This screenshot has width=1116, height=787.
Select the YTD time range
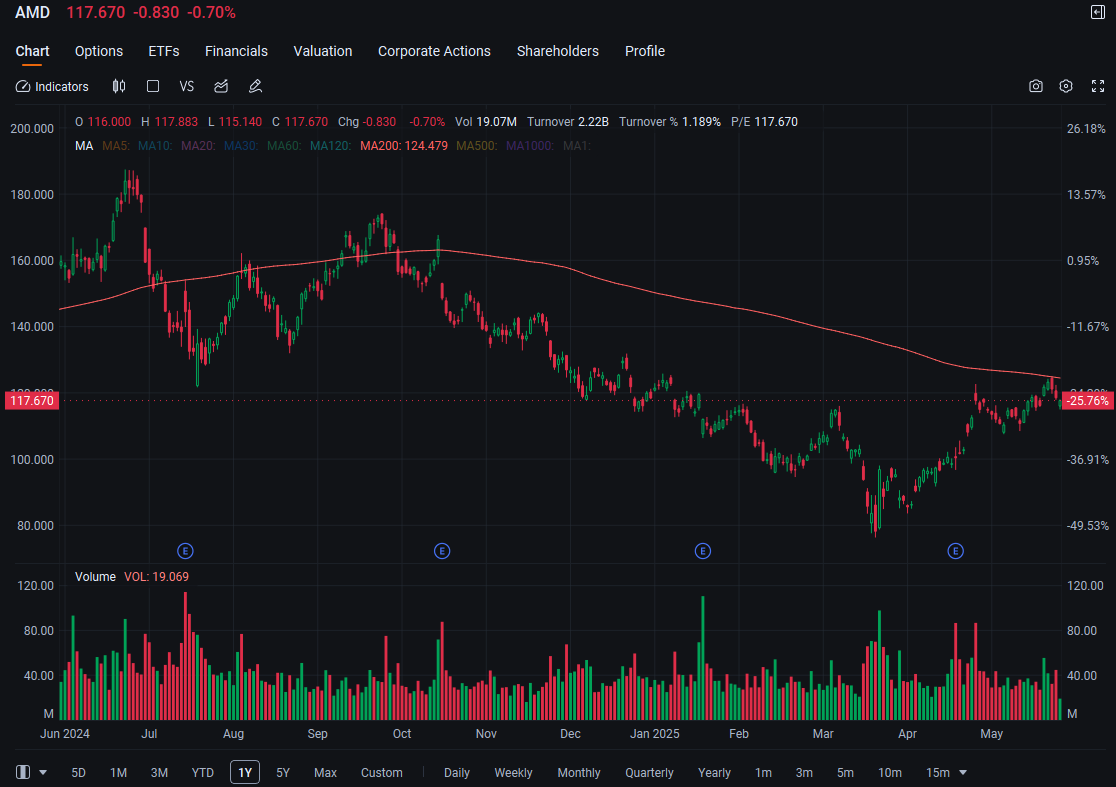point(203,772)
